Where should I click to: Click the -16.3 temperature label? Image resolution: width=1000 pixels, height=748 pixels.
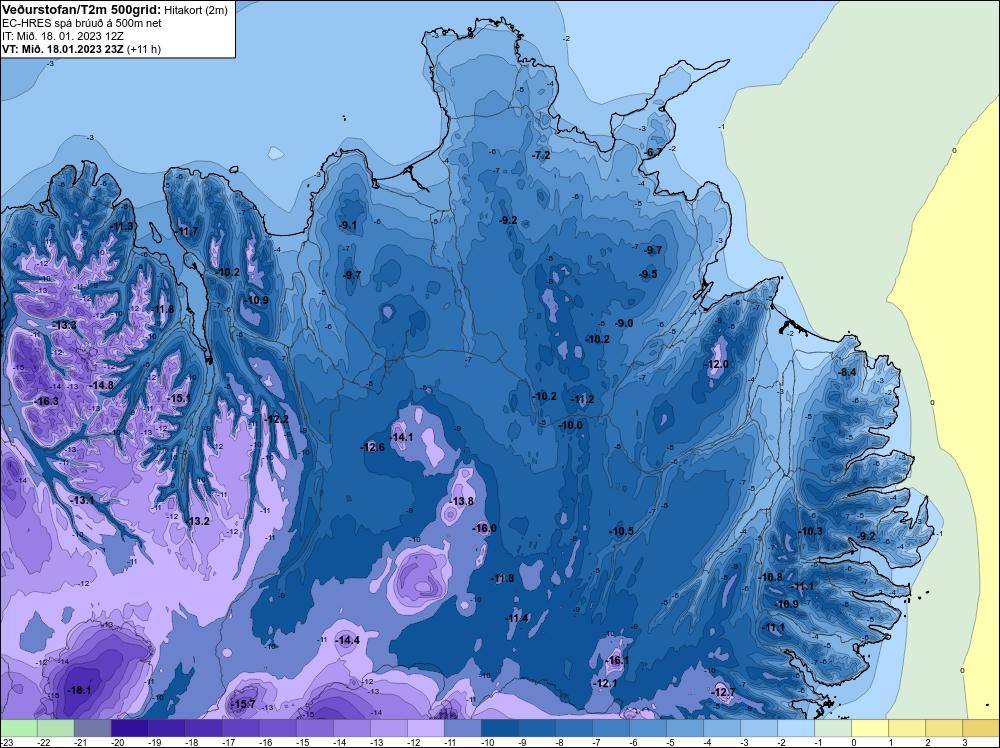pyautogui.click(x=47, y=401)
